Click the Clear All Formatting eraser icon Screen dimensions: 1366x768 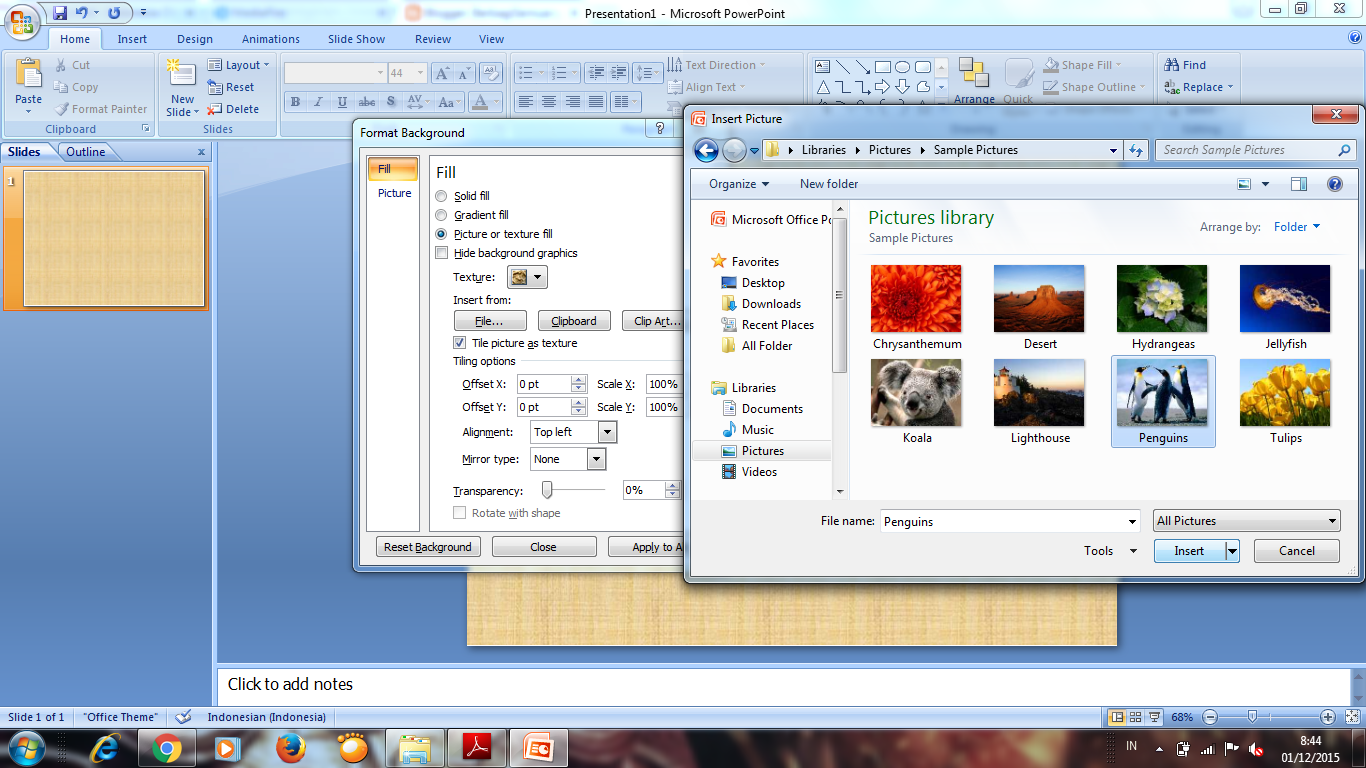tap(490, 73)
